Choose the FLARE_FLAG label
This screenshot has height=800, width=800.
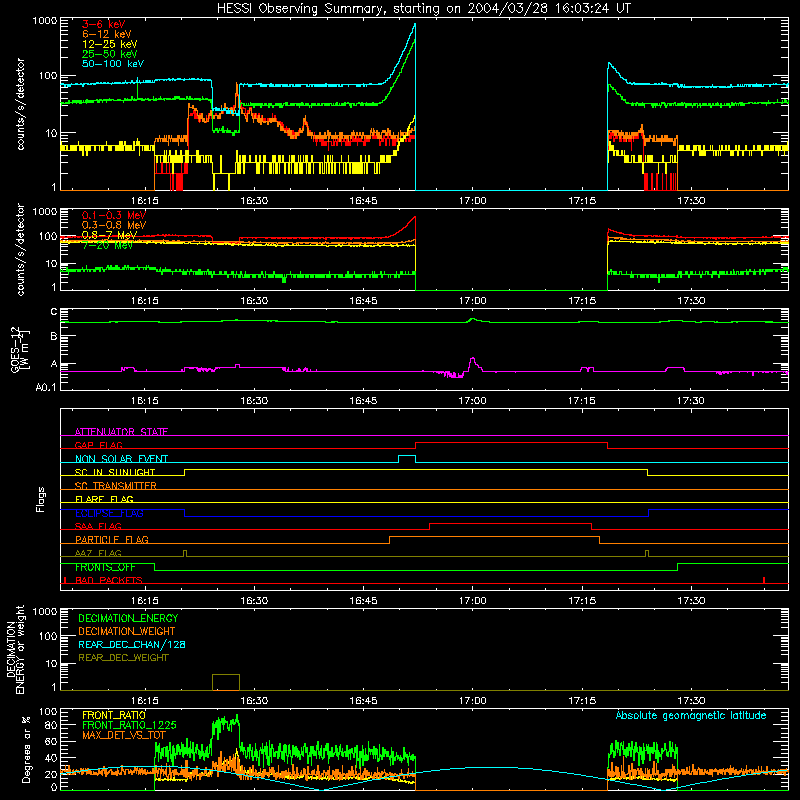point(104,499)
